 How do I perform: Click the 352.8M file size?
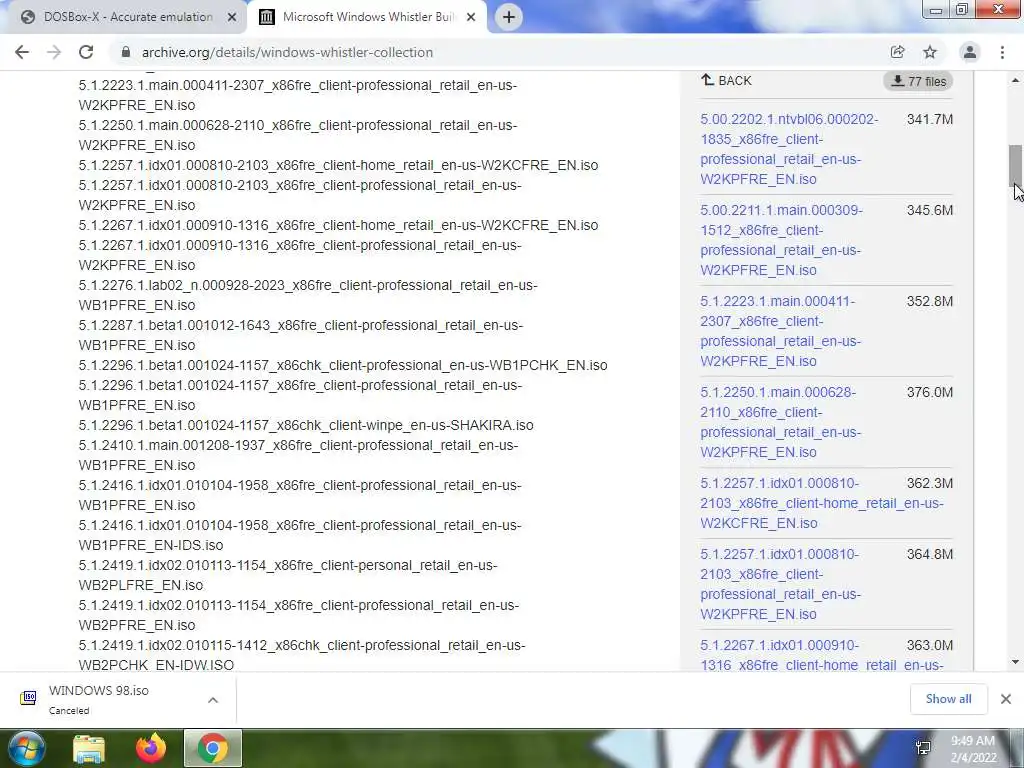point(929,301)
